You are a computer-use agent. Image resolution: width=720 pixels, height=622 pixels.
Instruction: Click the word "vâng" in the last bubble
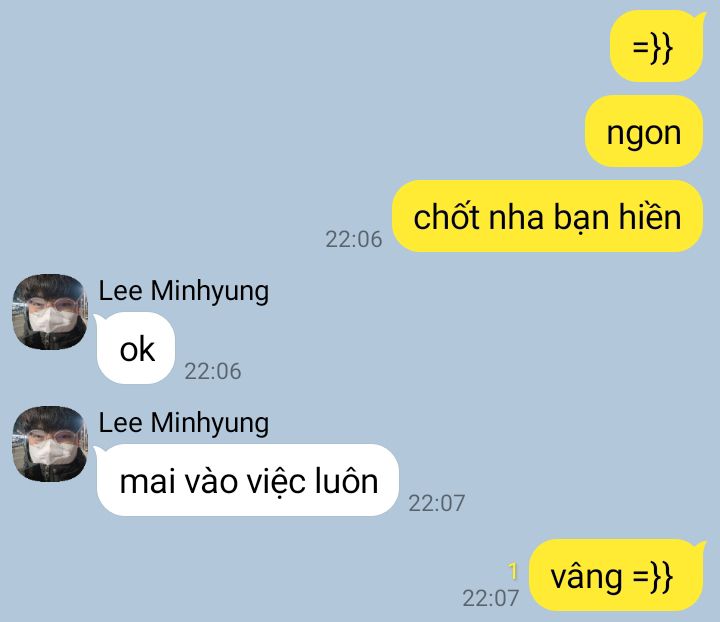(x=586, y=577)
